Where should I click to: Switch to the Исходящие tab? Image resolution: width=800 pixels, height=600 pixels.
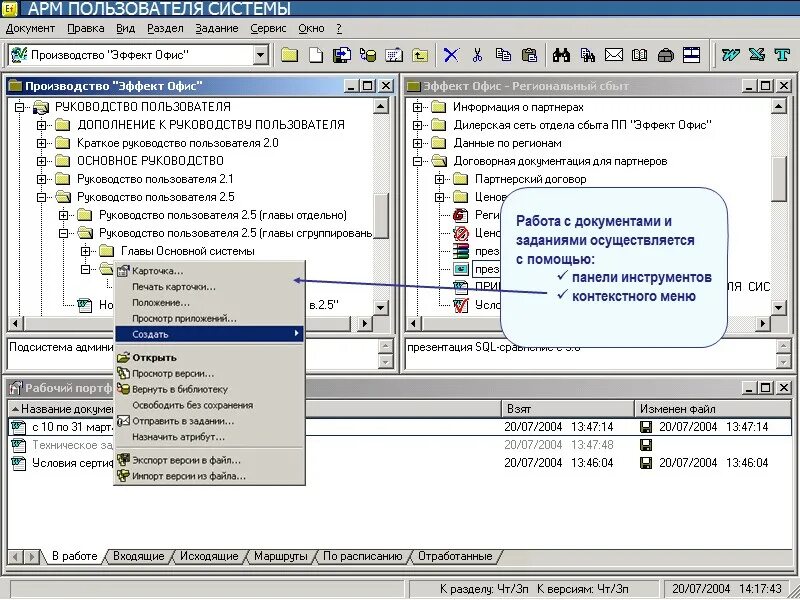209,556
